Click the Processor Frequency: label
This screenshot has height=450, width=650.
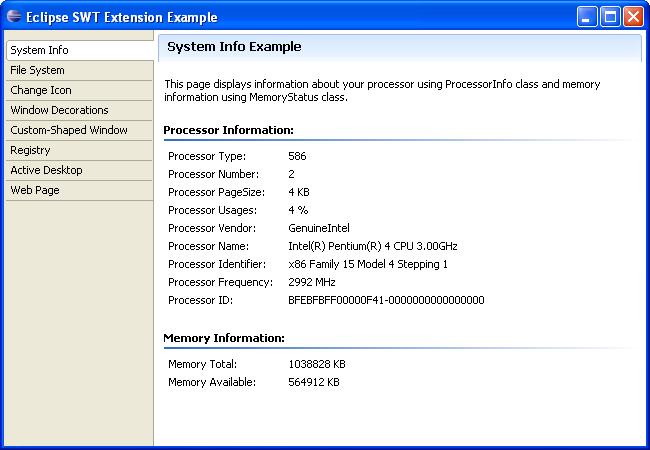[221, 282]
